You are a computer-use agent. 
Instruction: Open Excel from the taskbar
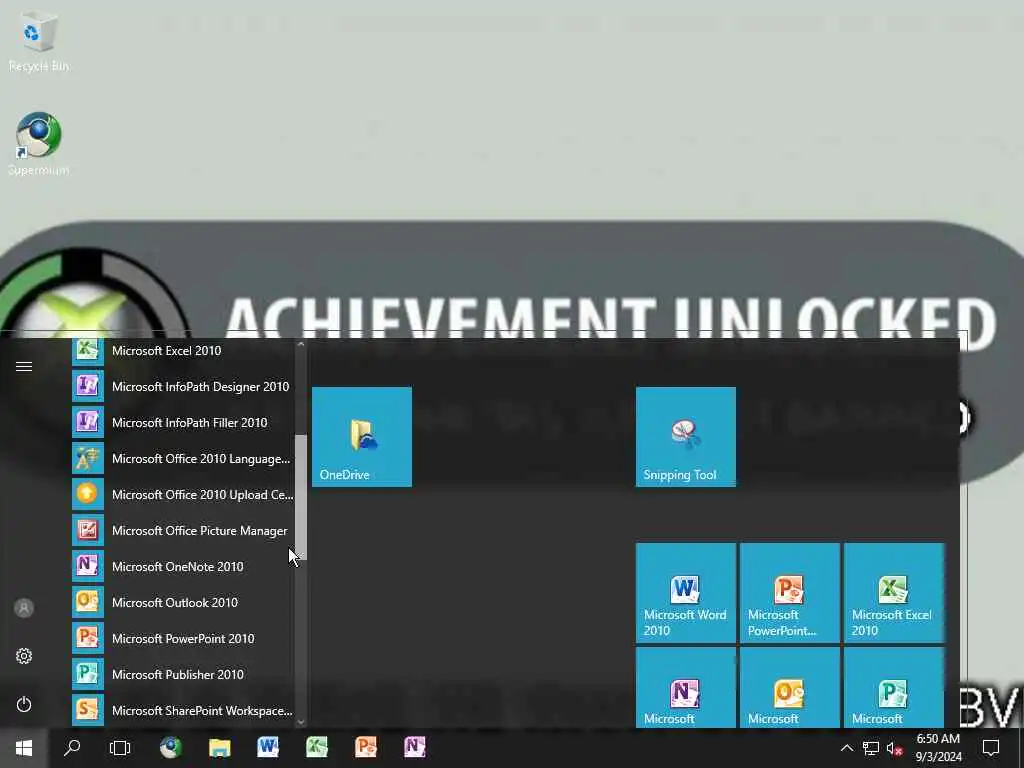[317, 748]
